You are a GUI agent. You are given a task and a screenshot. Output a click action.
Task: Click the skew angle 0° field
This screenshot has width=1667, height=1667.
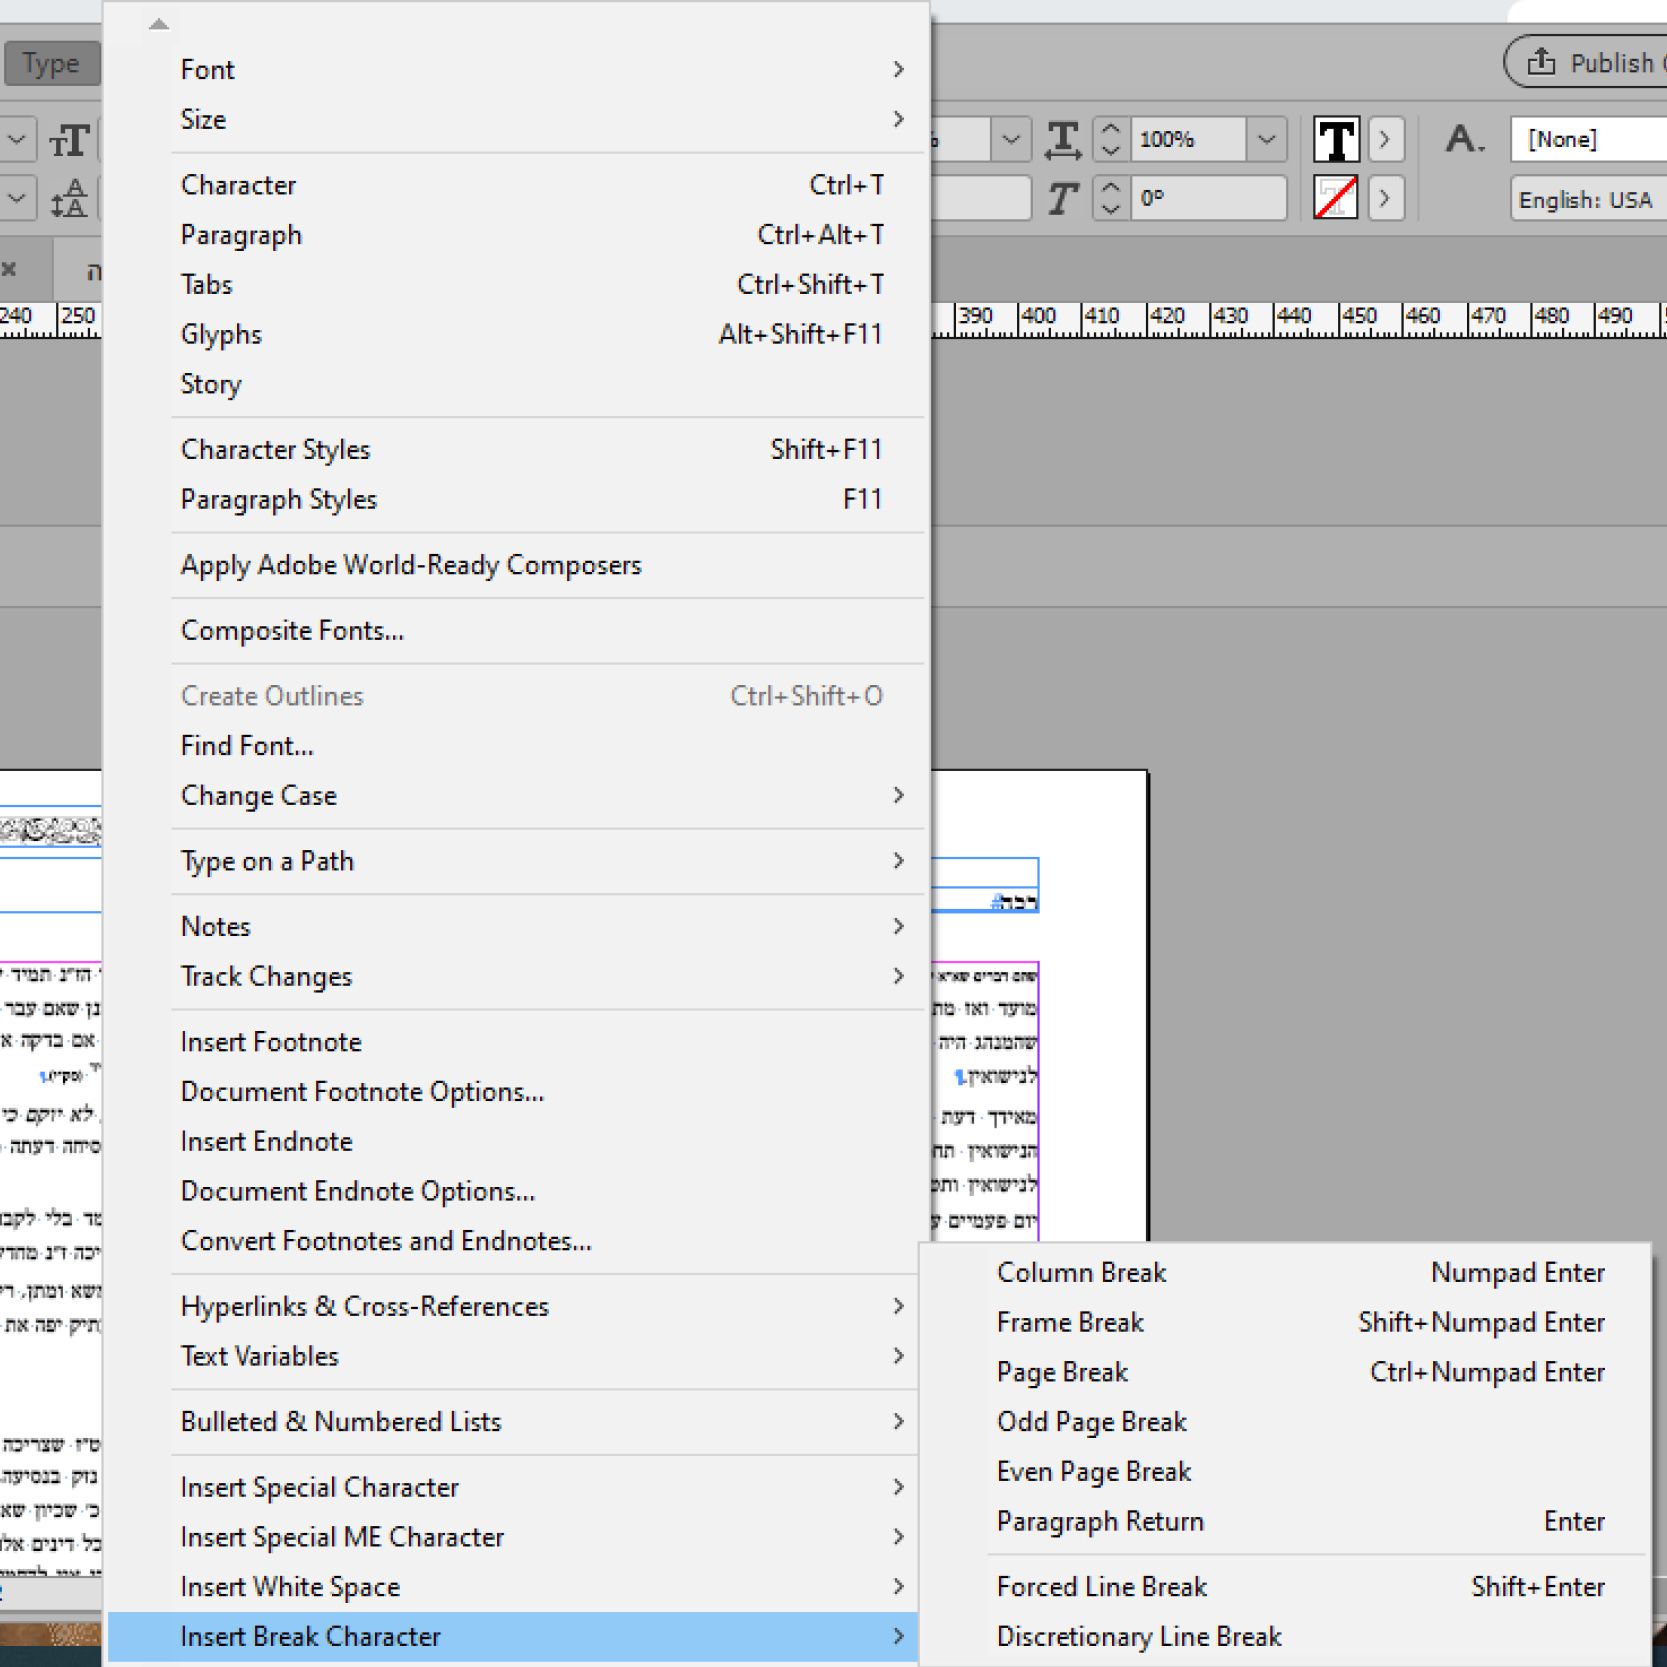tap(1208, 198)
